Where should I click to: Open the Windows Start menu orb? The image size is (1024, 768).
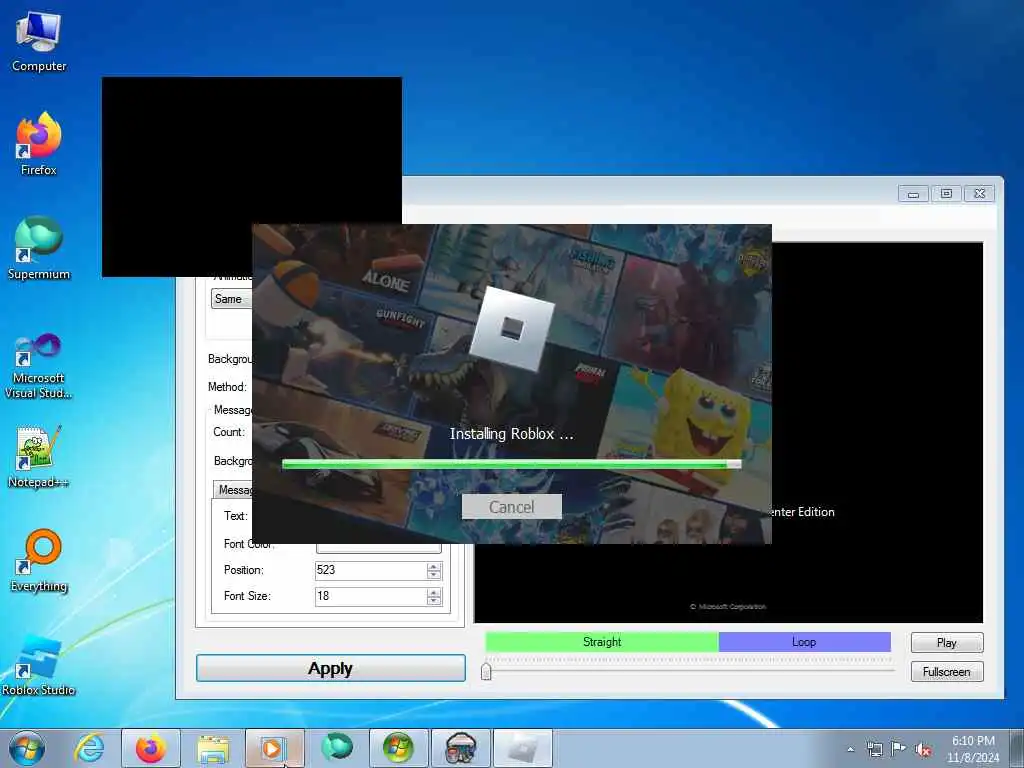27,748
